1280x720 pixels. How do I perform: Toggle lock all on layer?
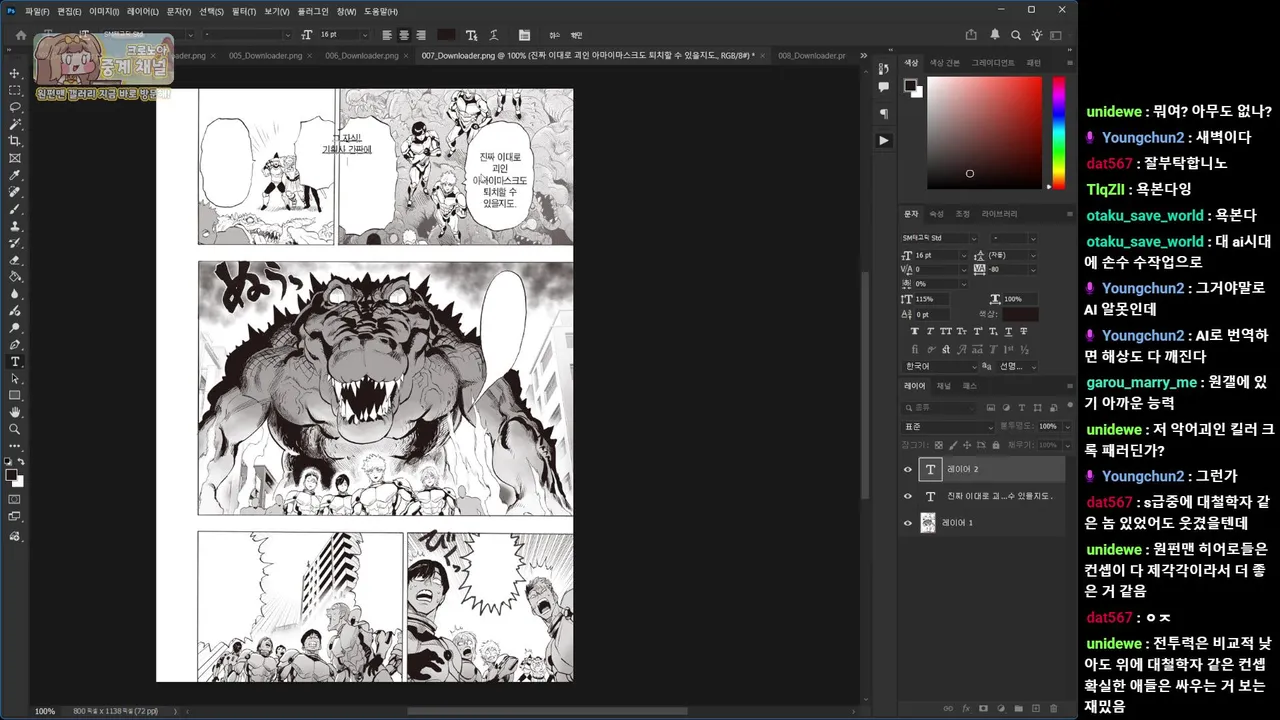996,444
